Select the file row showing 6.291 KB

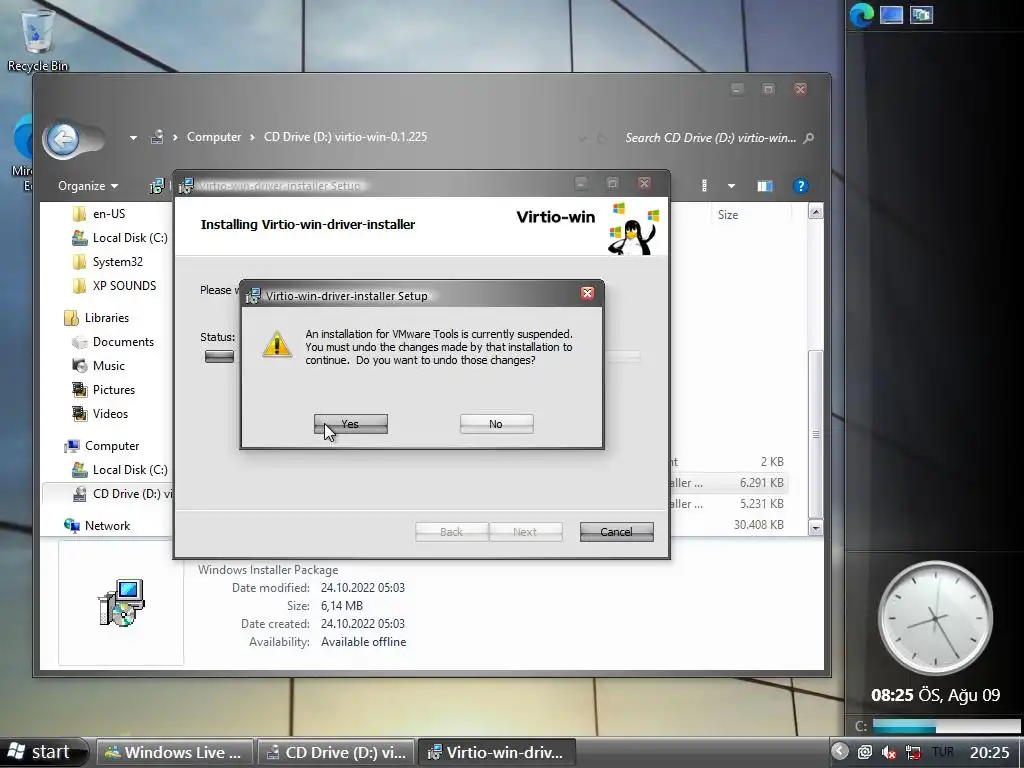coord(728,483)
